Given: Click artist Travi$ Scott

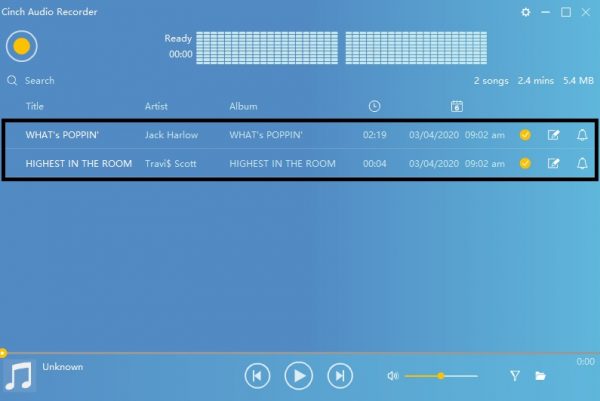Looking at the screenshot, I should click(x=171, y=163).
